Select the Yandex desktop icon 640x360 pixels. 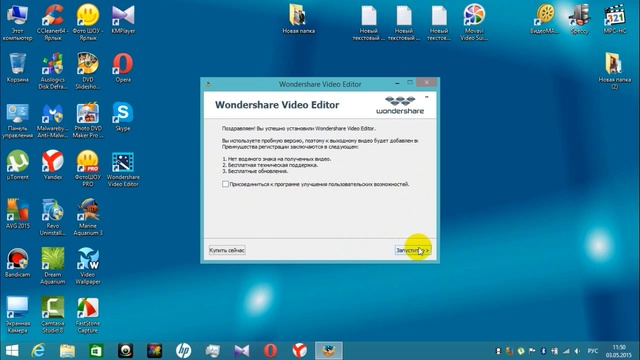pos(53,165)
